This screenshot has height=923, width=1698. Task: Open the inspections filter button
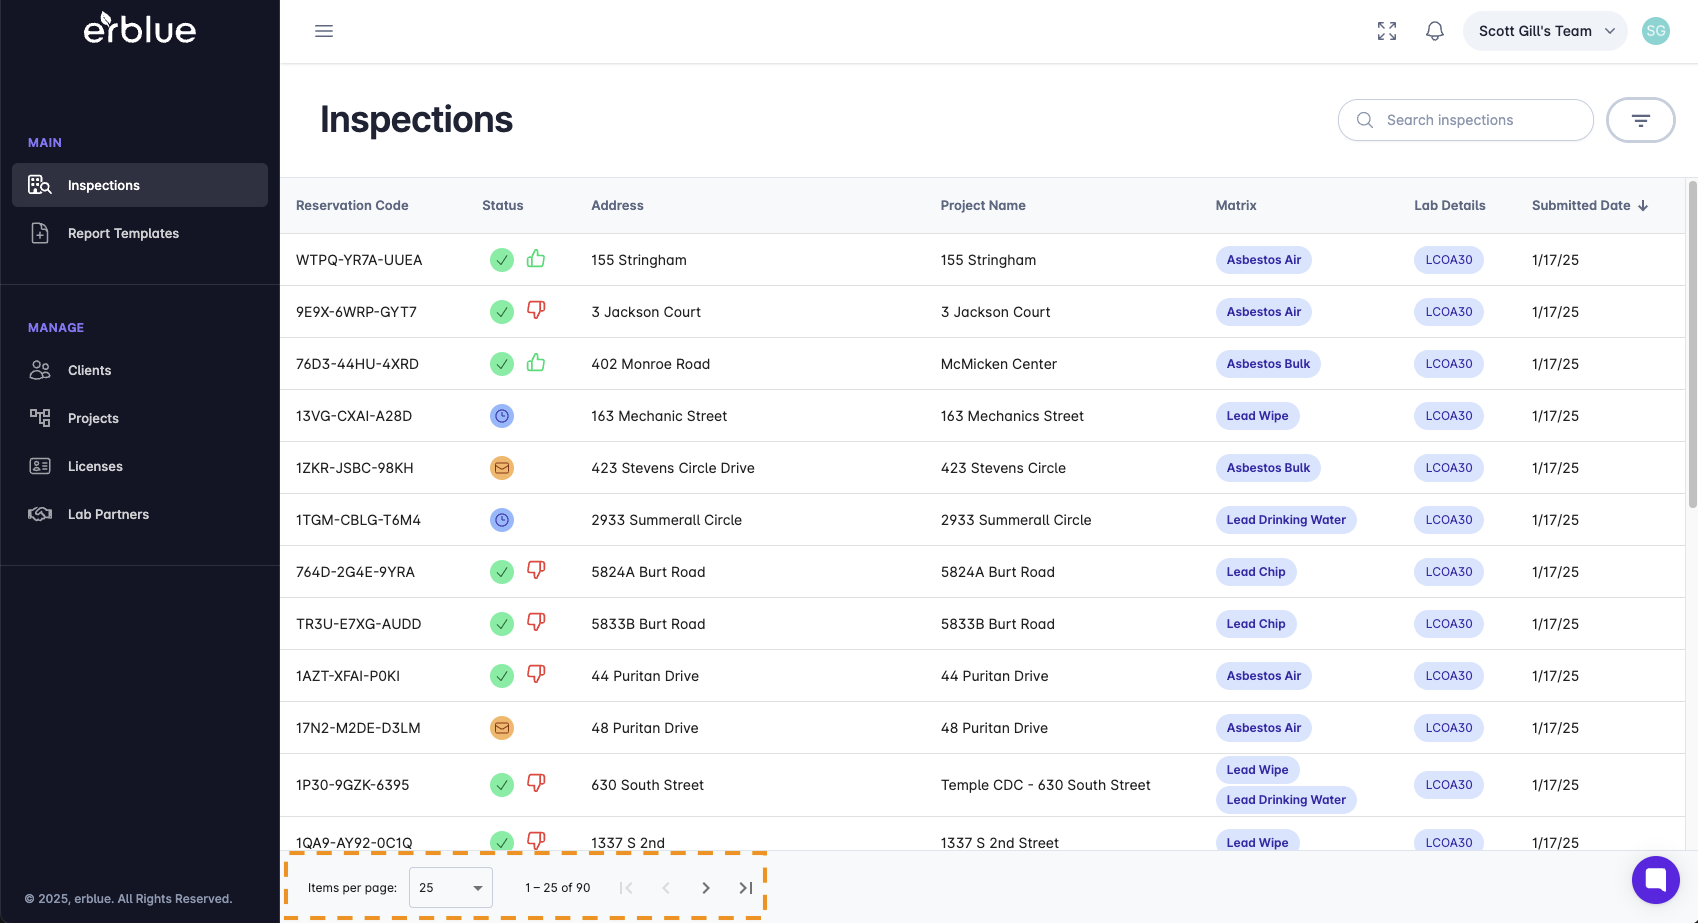click(x=1641, y=120)
